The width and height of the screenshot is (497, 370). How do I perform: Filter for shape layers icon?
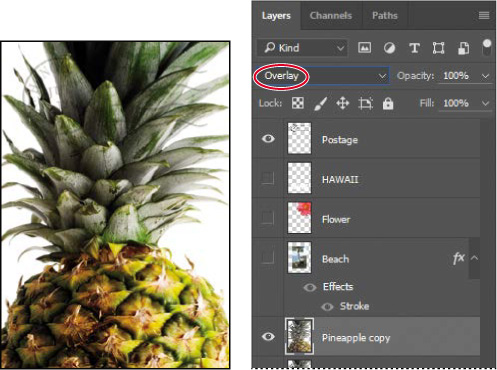tap(438, 48)
